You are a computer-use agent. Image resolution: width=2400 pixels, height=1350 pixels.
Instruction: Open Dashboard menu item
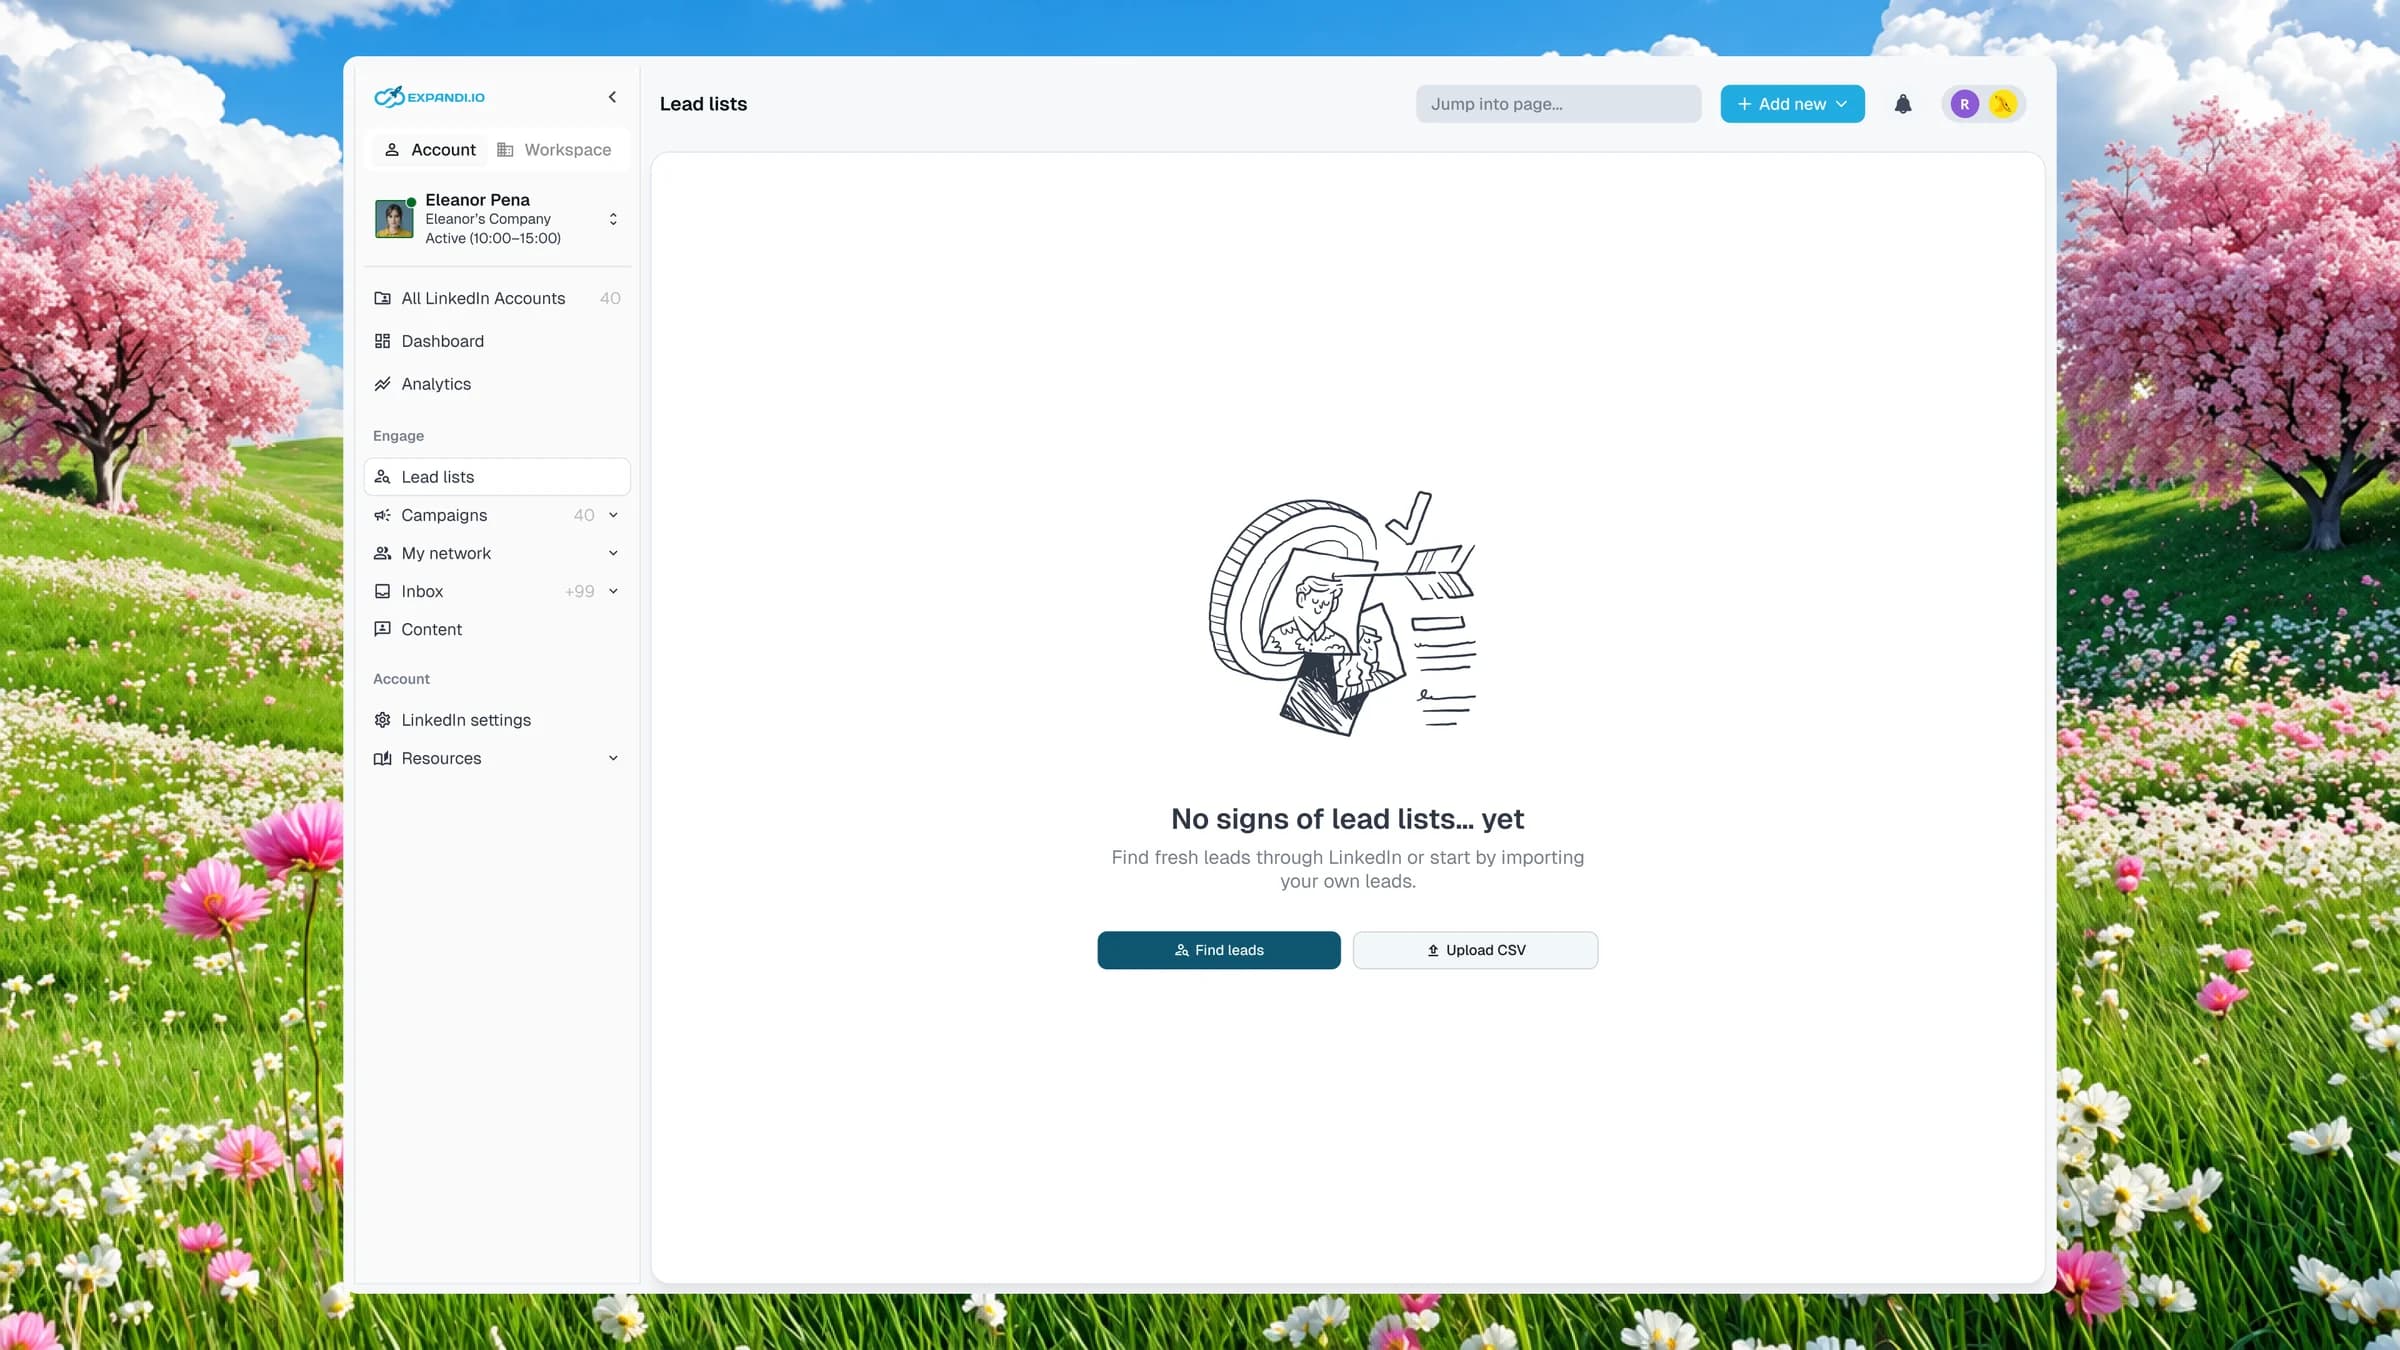coord(497,341)
